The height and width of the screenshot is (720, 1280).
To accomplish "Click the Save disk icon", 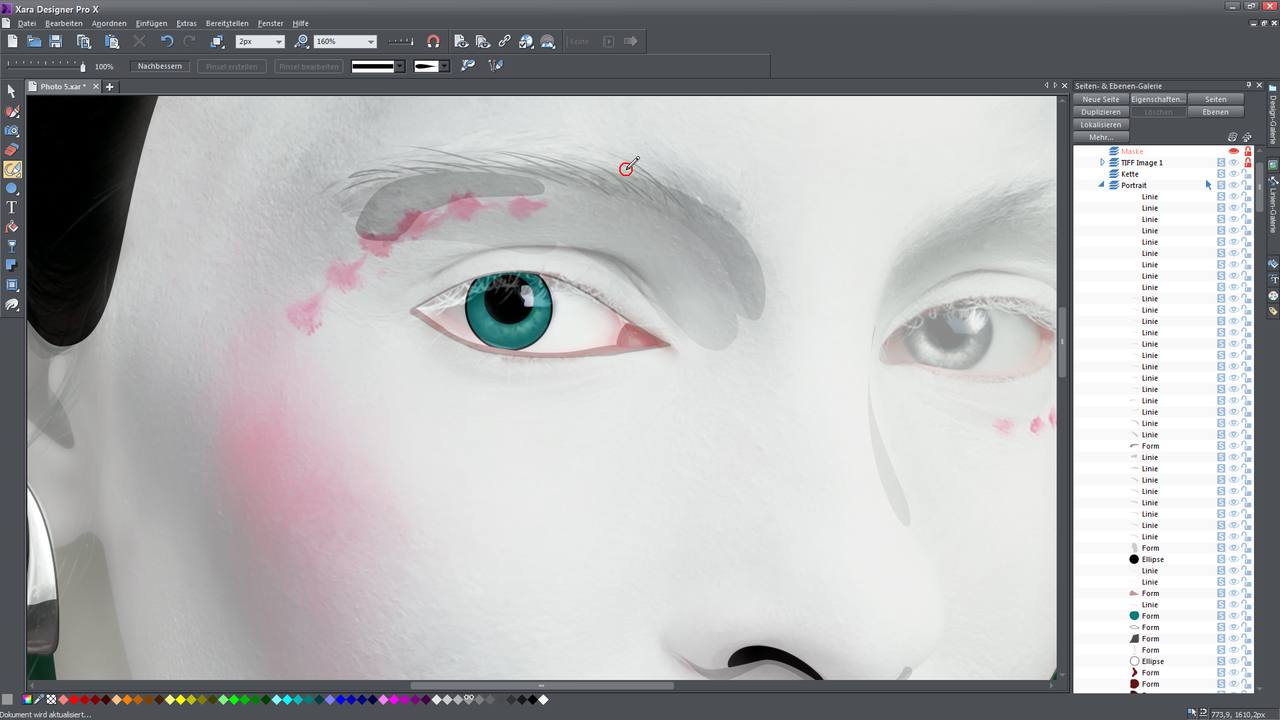I will pos(56,41).
